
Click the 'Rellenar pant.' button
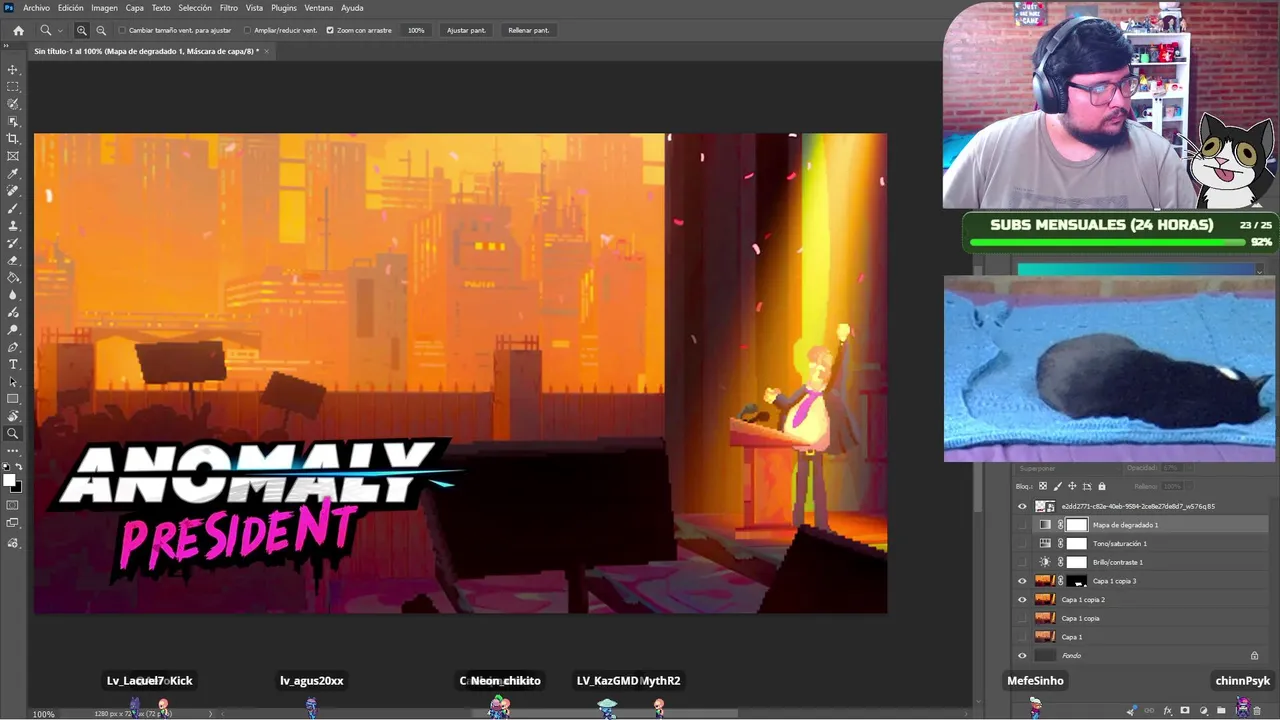coord(529,30)
